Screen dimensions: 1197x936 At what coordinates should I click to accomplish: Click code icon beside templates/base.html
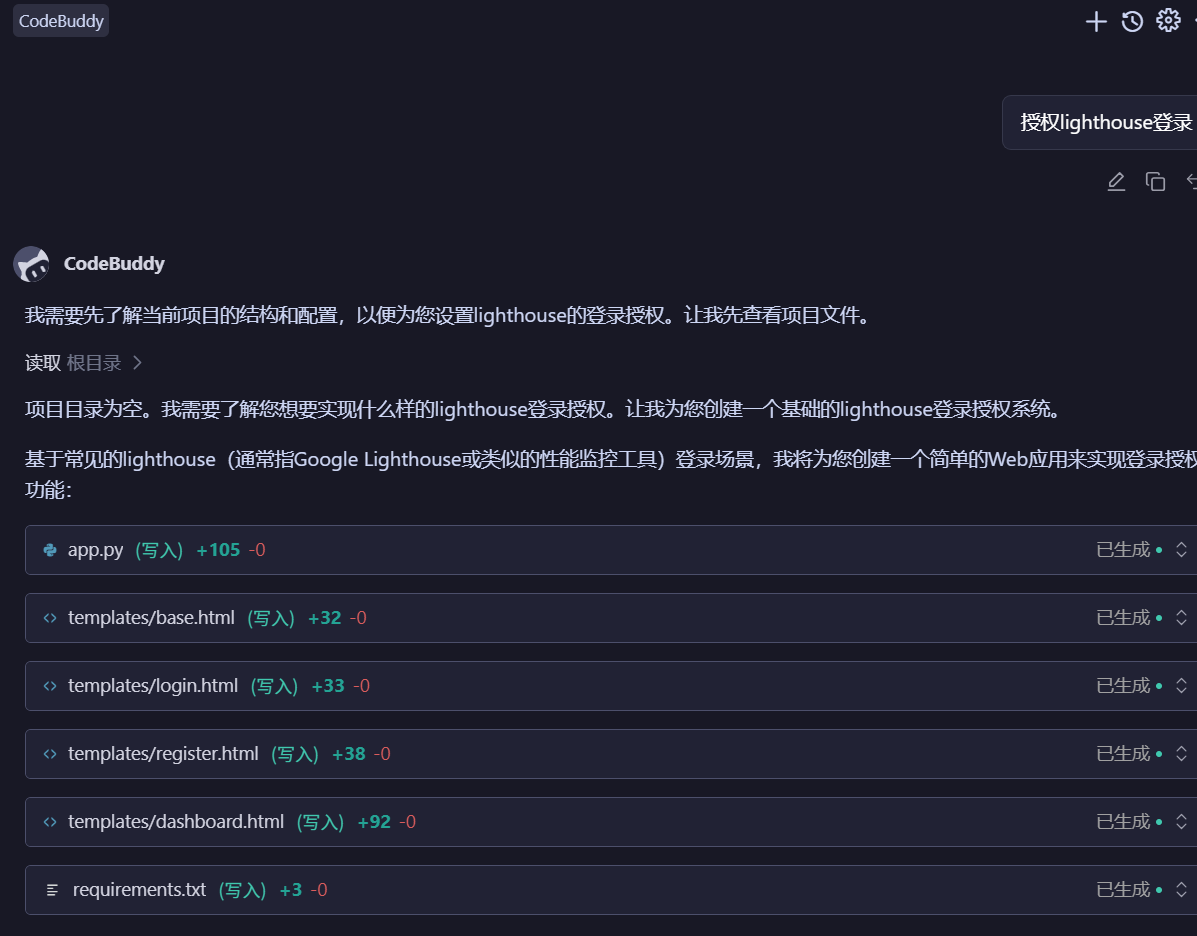pyautogui.click(x=50, y=618)
